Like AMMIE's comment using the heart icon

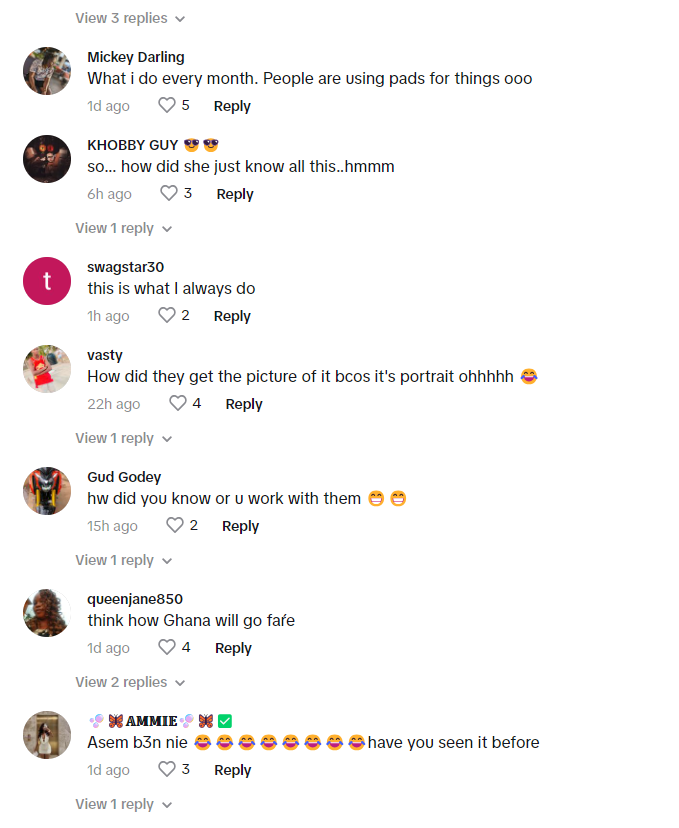pyautogui.click(x=167, y=769)
